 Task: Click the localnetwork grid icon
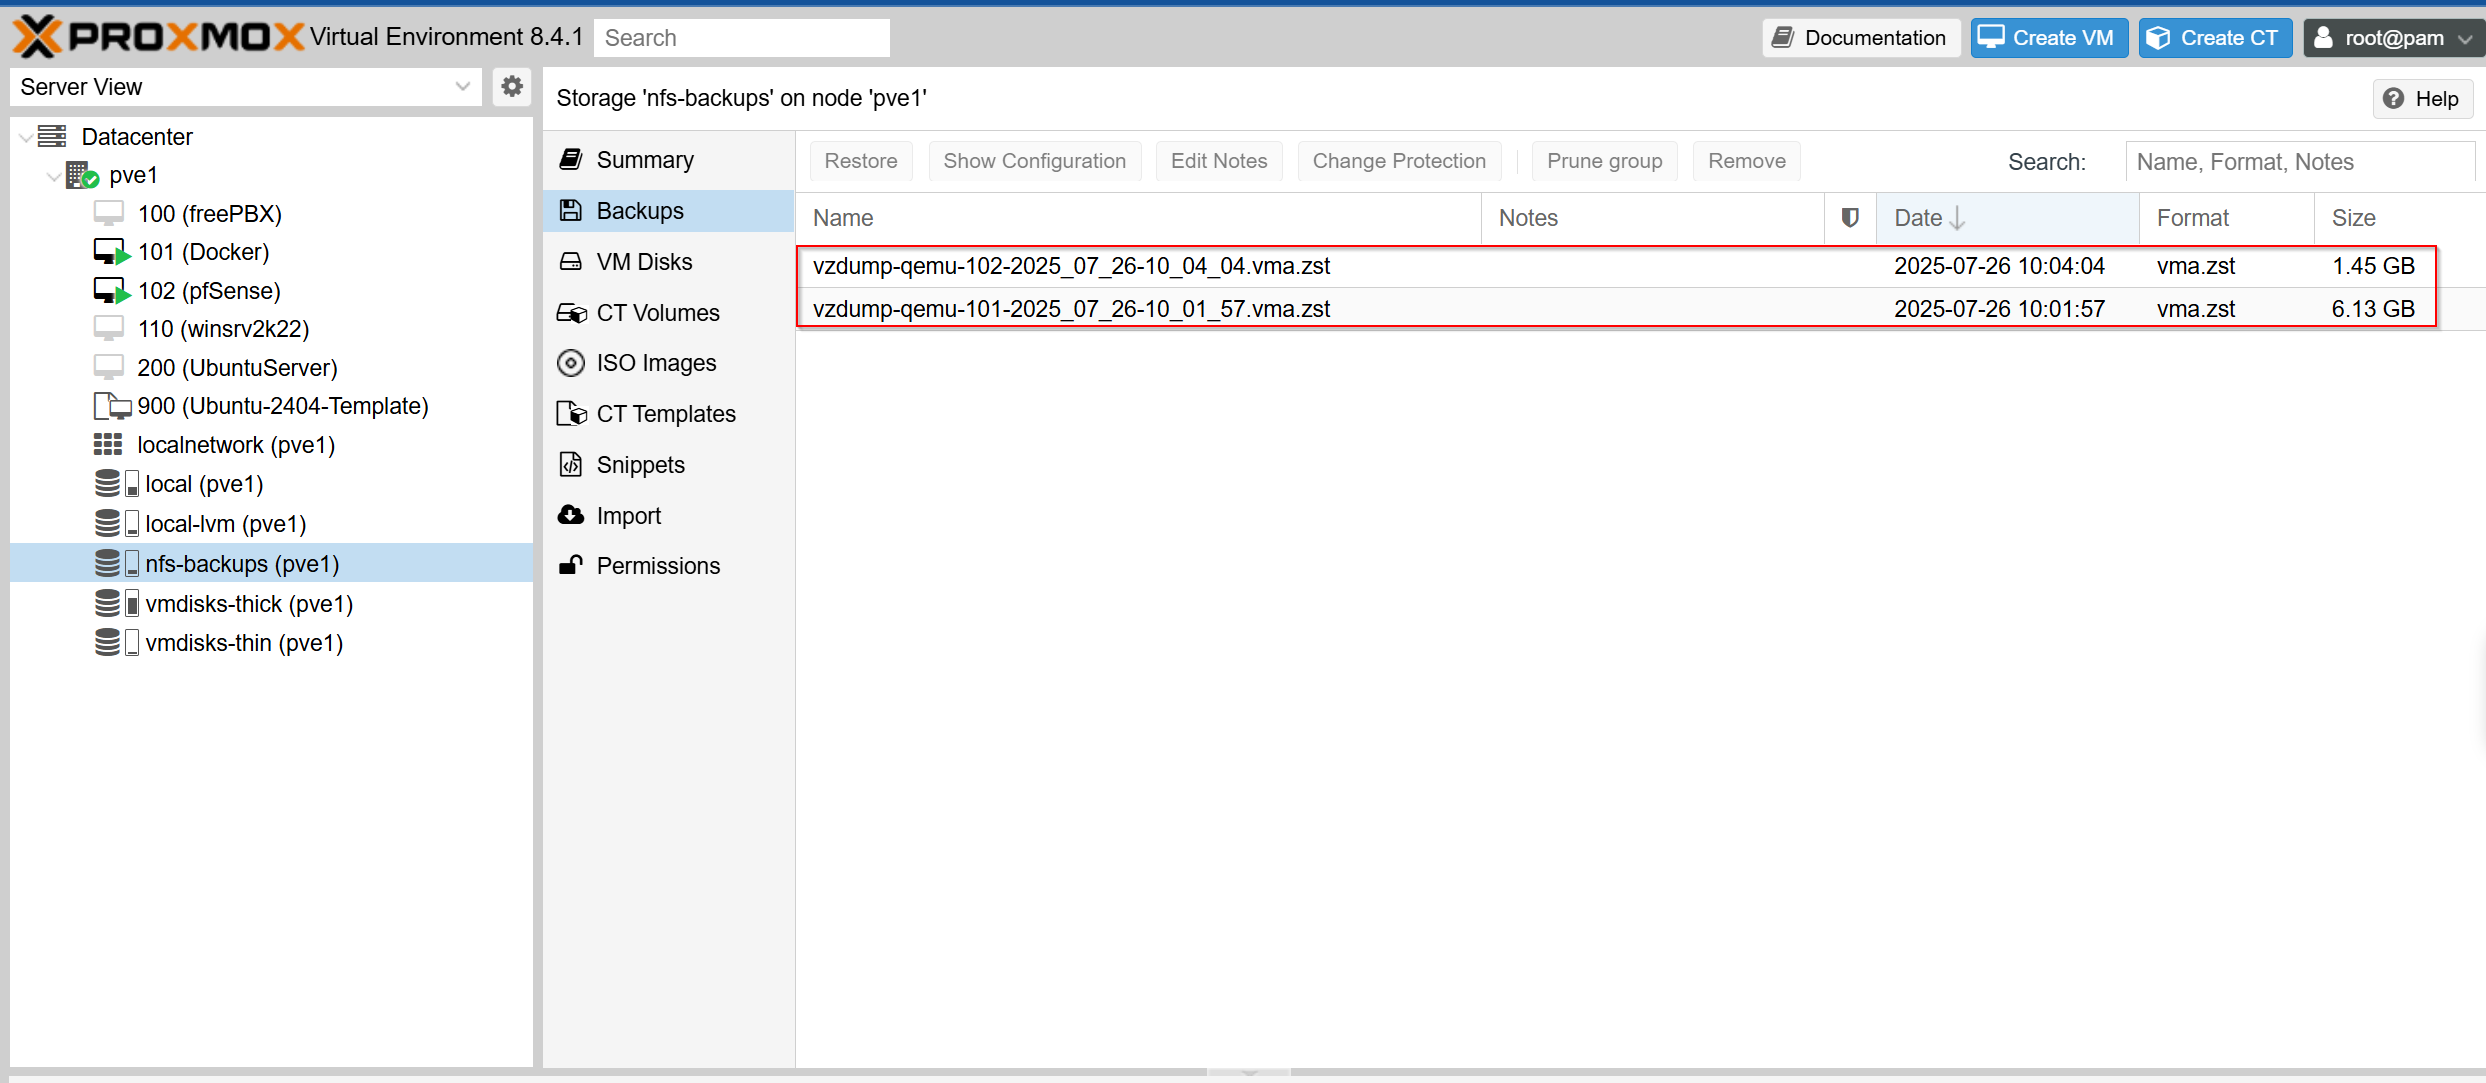(x=108, y=445)
